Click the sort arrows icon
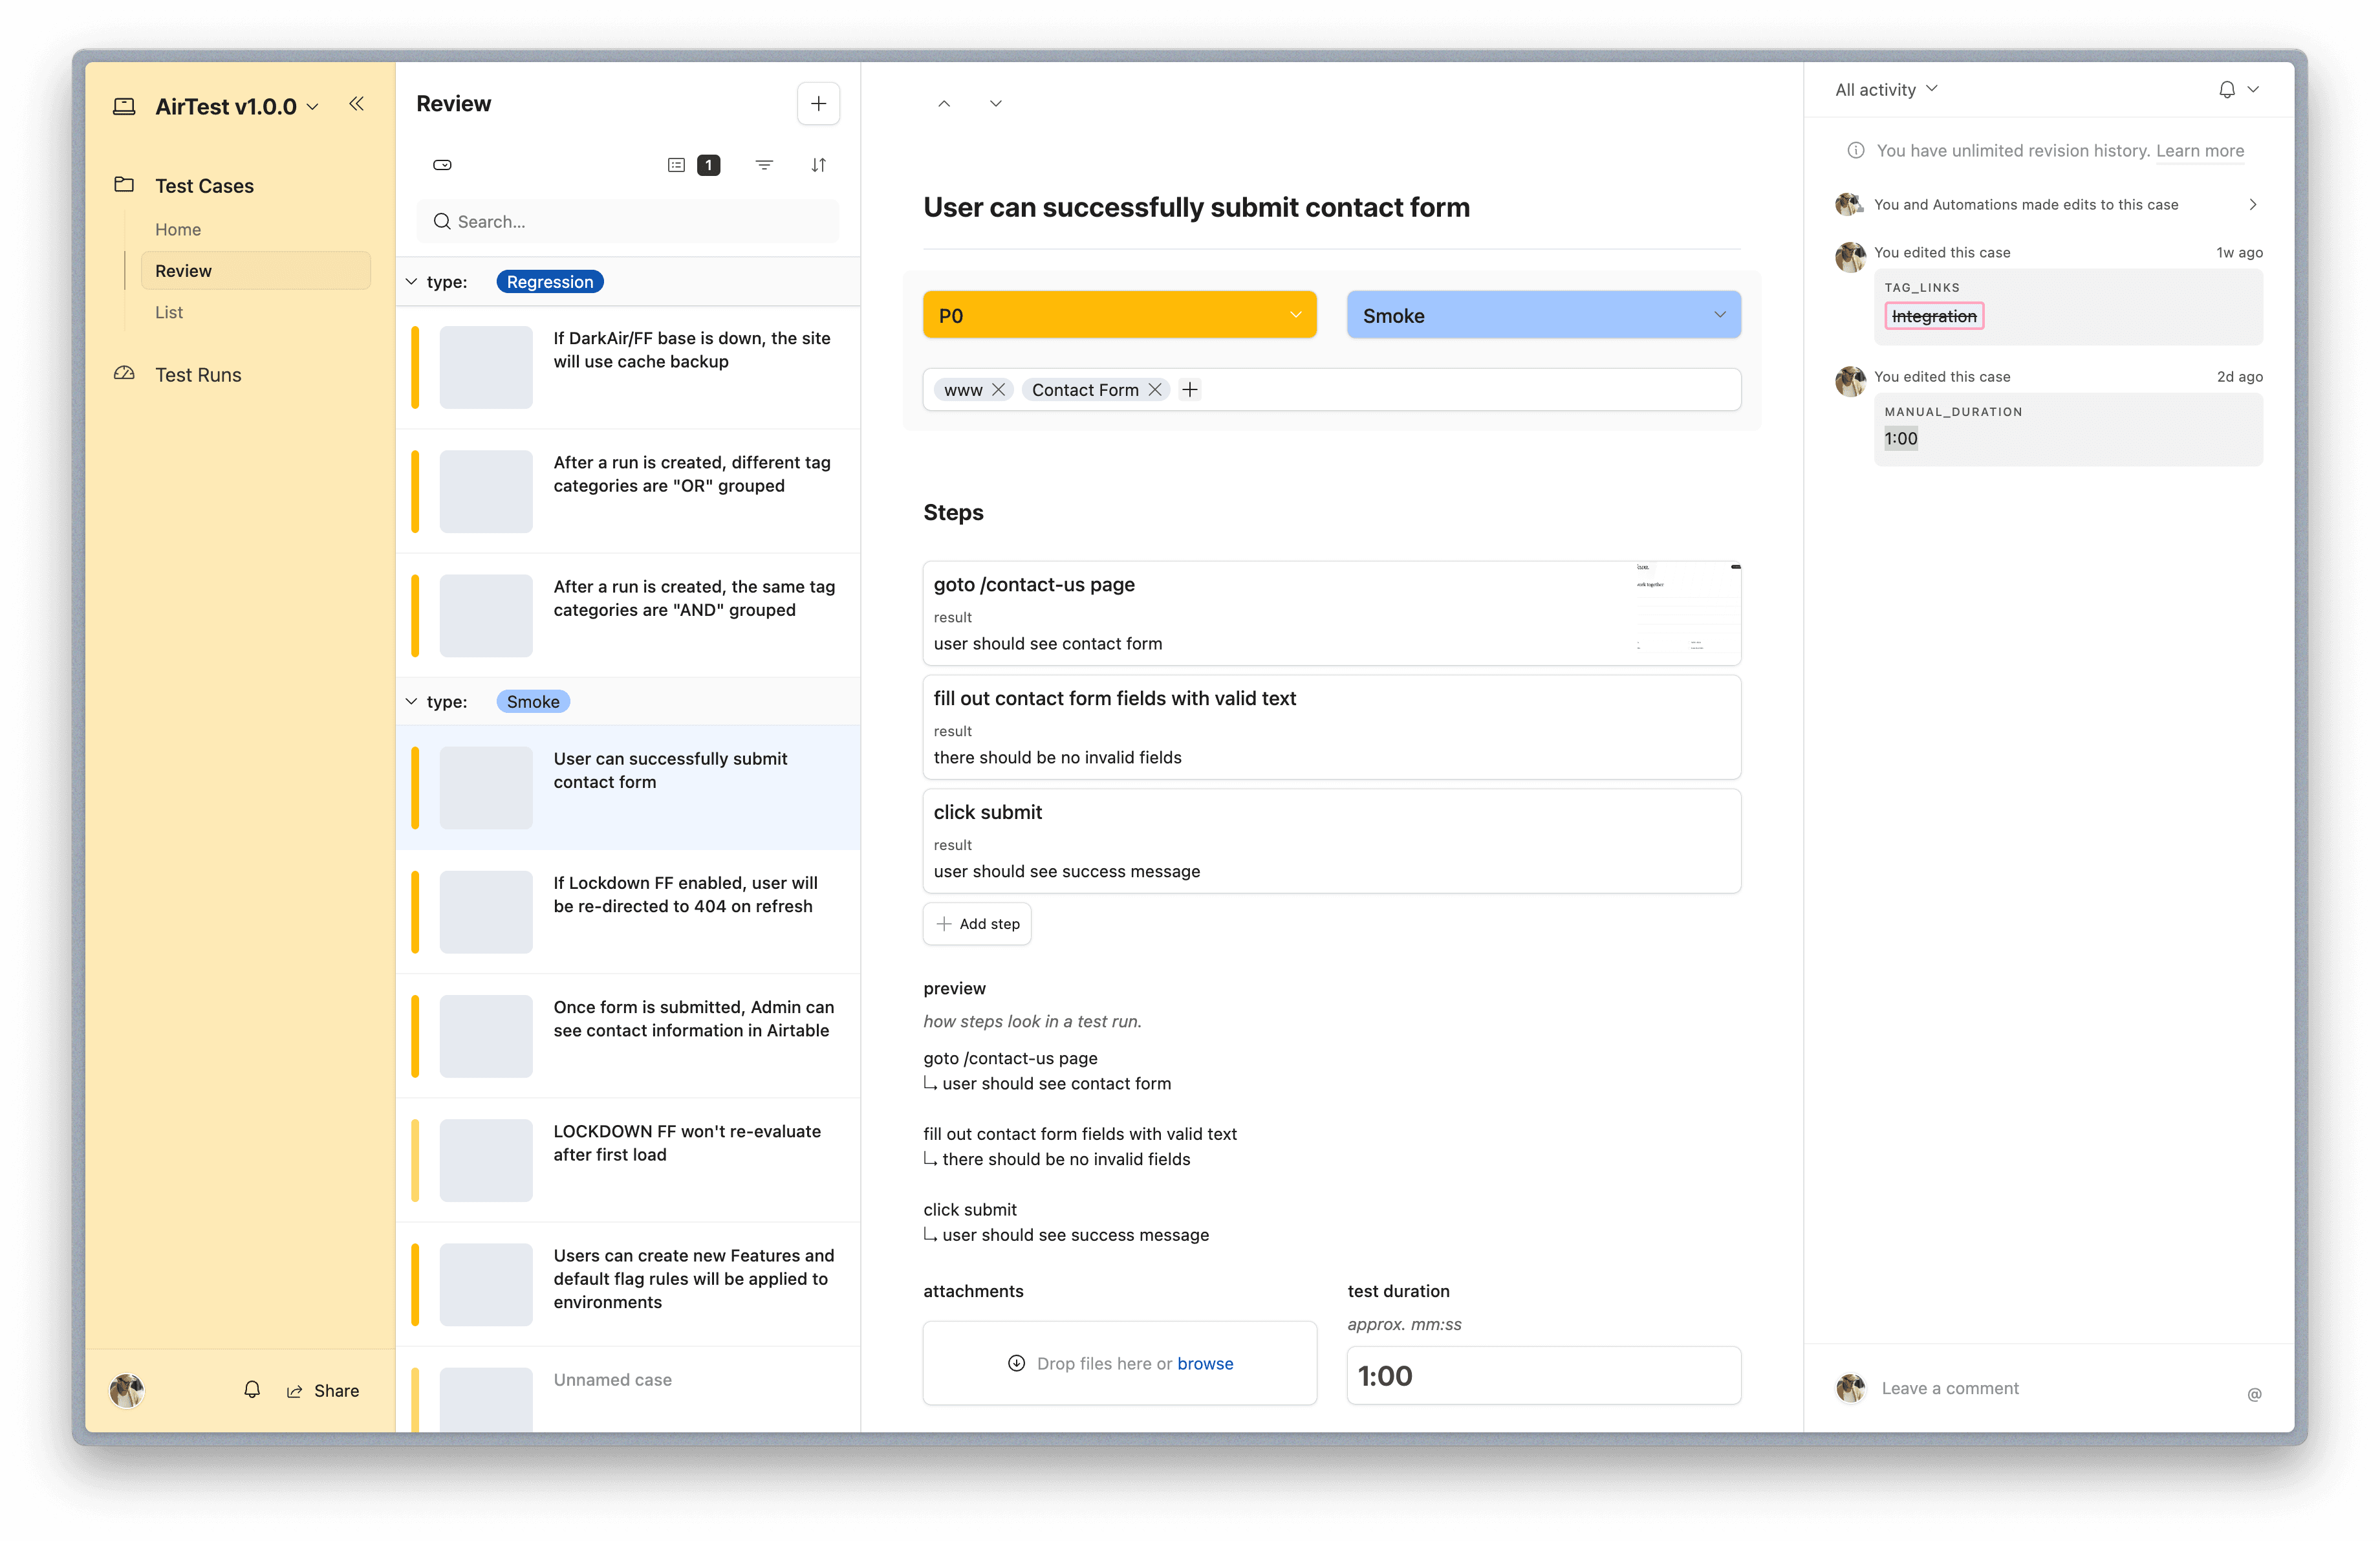This screenshot has width=2380, height=1541. click(818, 165)
